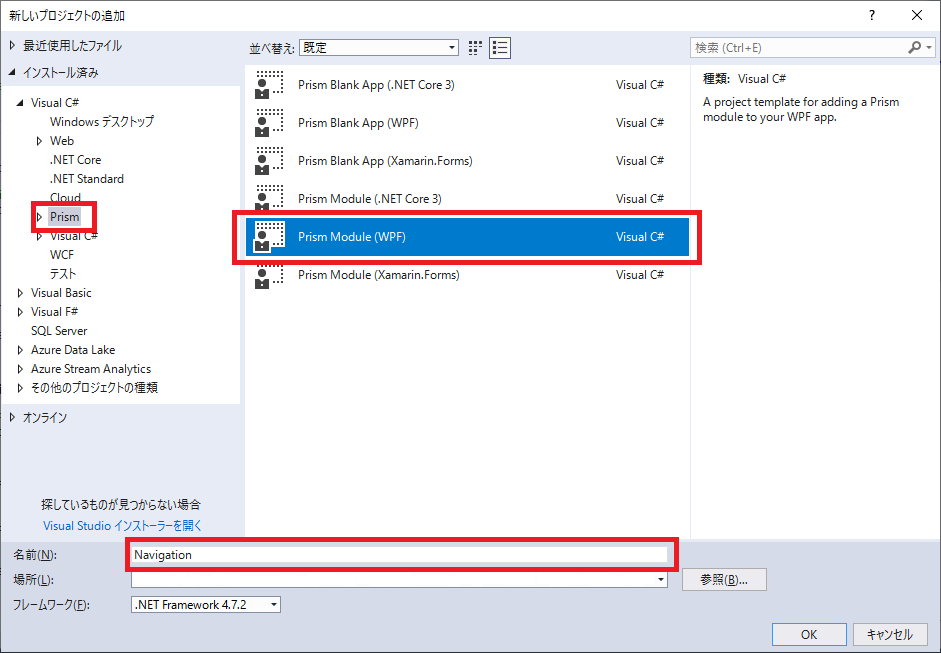Collapse インストール済み section
941x653 pixels.
coord(13,73)
